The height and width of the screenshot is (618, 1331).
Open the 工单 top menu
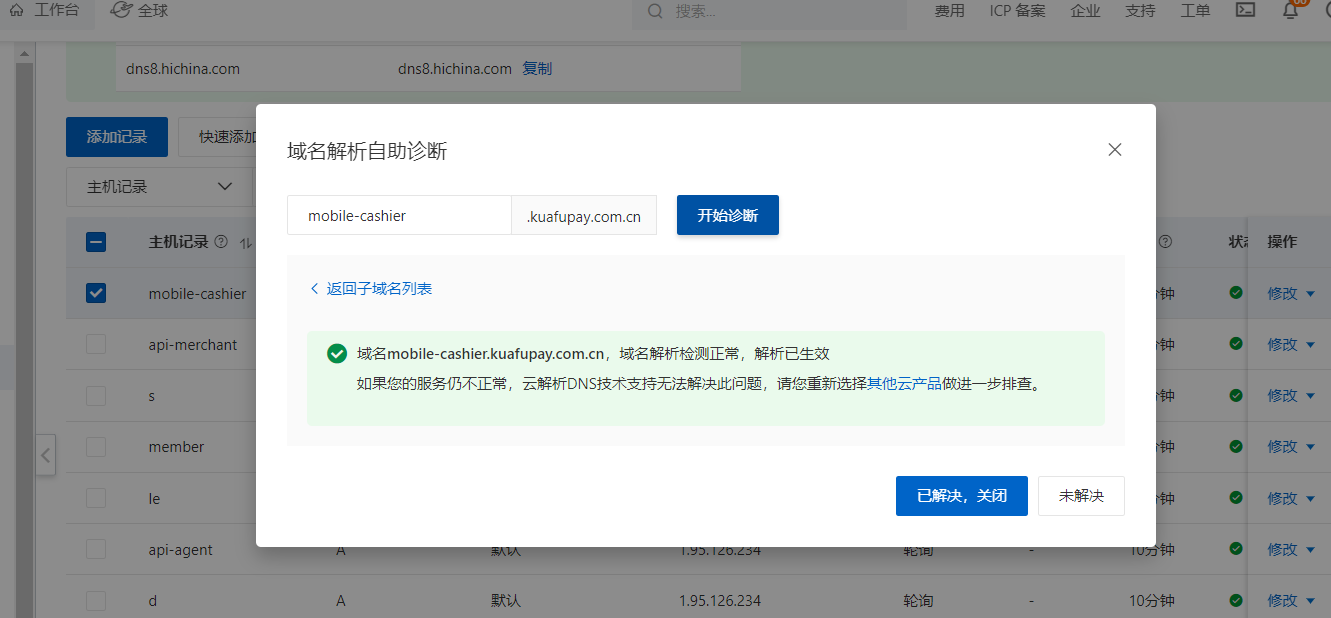click(x=1195, y=11)
